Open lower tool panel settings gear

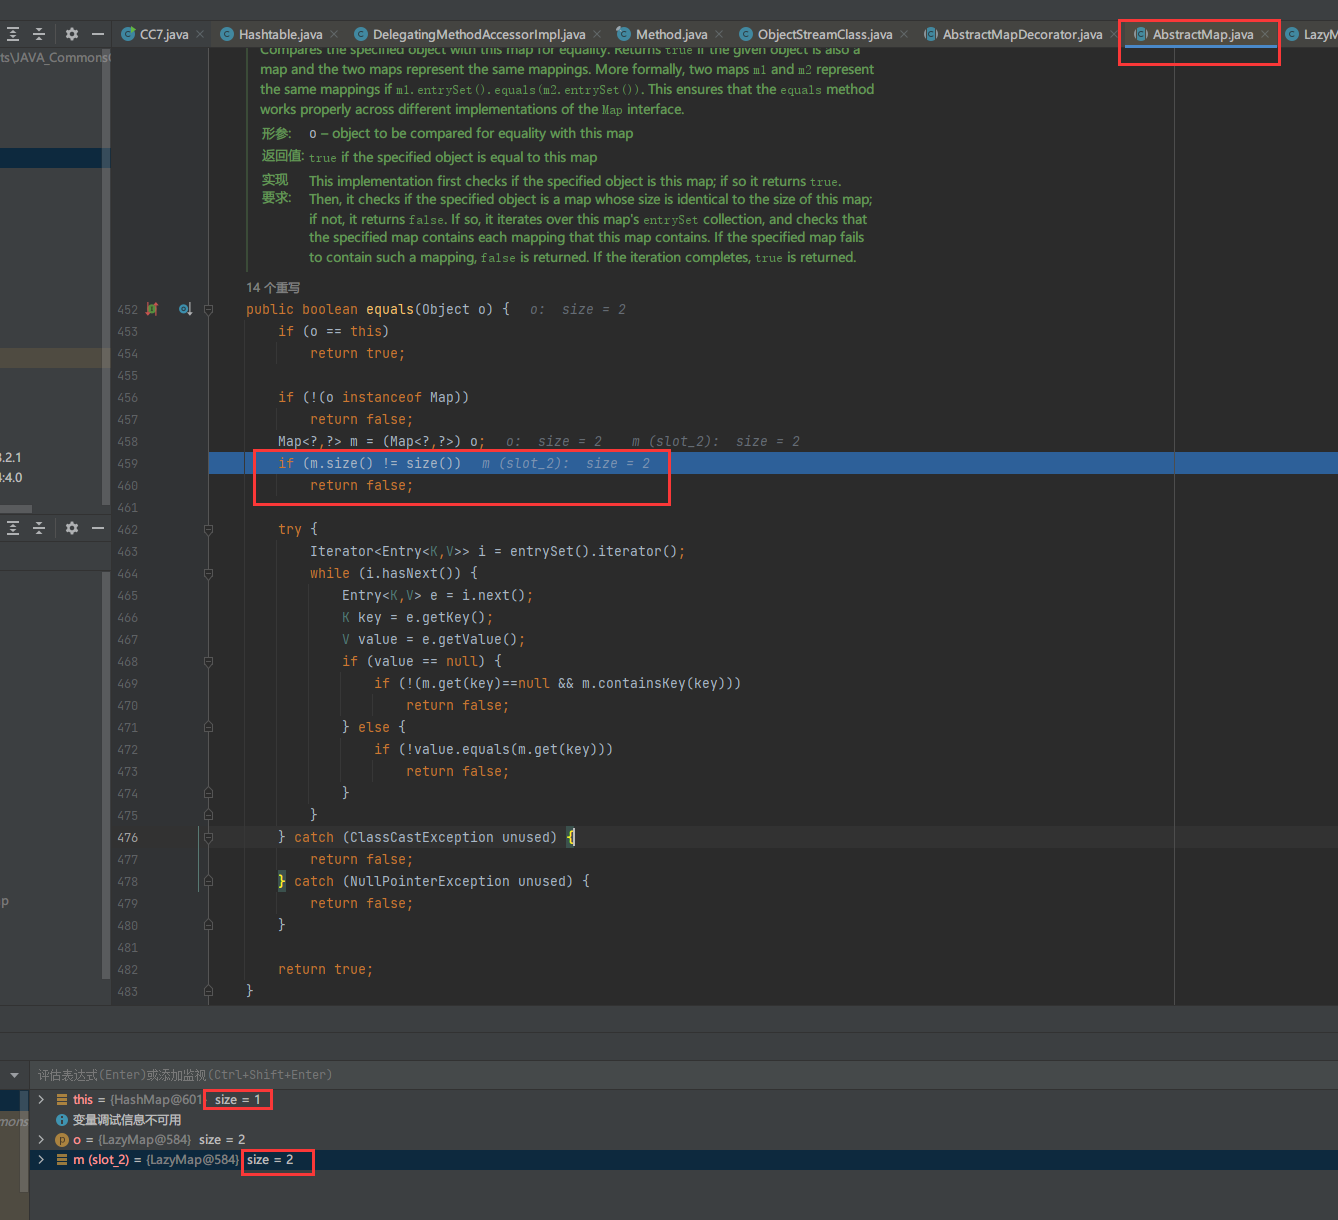click(x=72, y=528)
